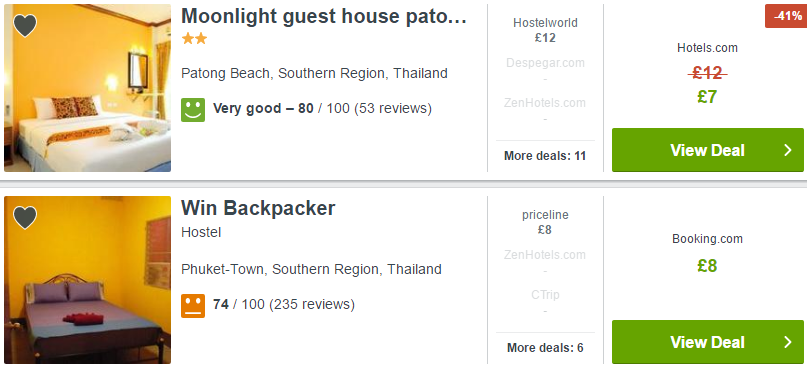This screenshot has width=807, height=368.
Task: Open Win Backpacker room photo
Action: 87,280
